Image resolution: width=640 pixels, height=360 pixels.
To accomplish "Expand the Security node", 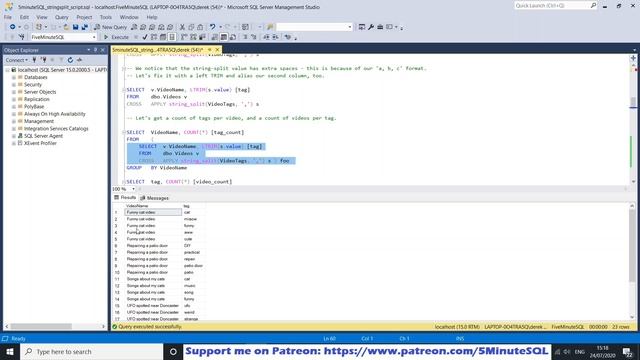I will (x=13, y=84).
